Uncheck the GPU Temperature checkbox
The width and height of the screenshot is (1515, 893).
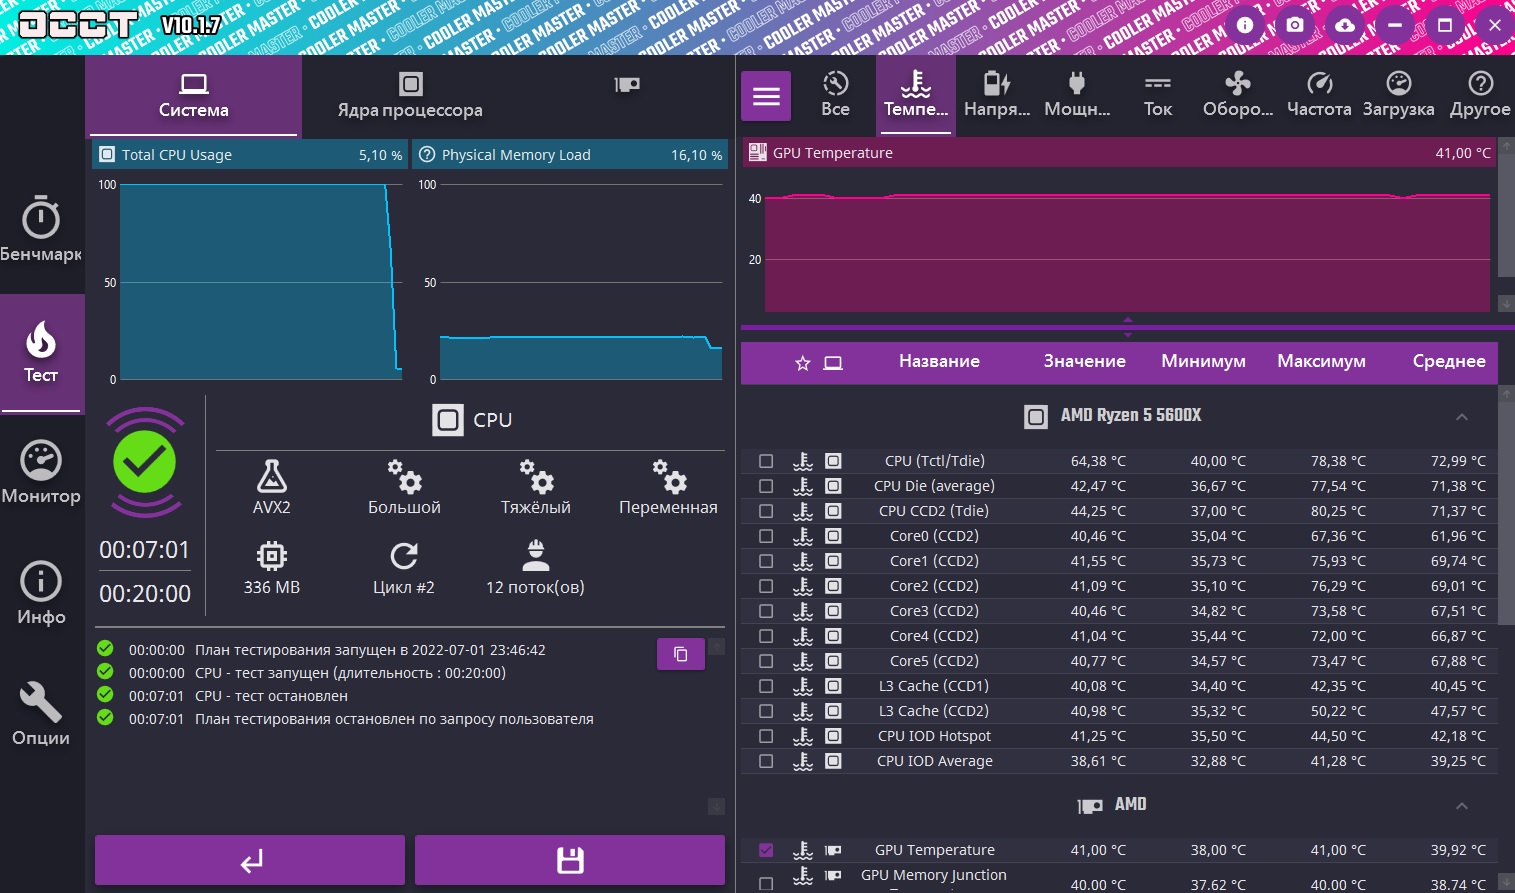tap(766, 850)
